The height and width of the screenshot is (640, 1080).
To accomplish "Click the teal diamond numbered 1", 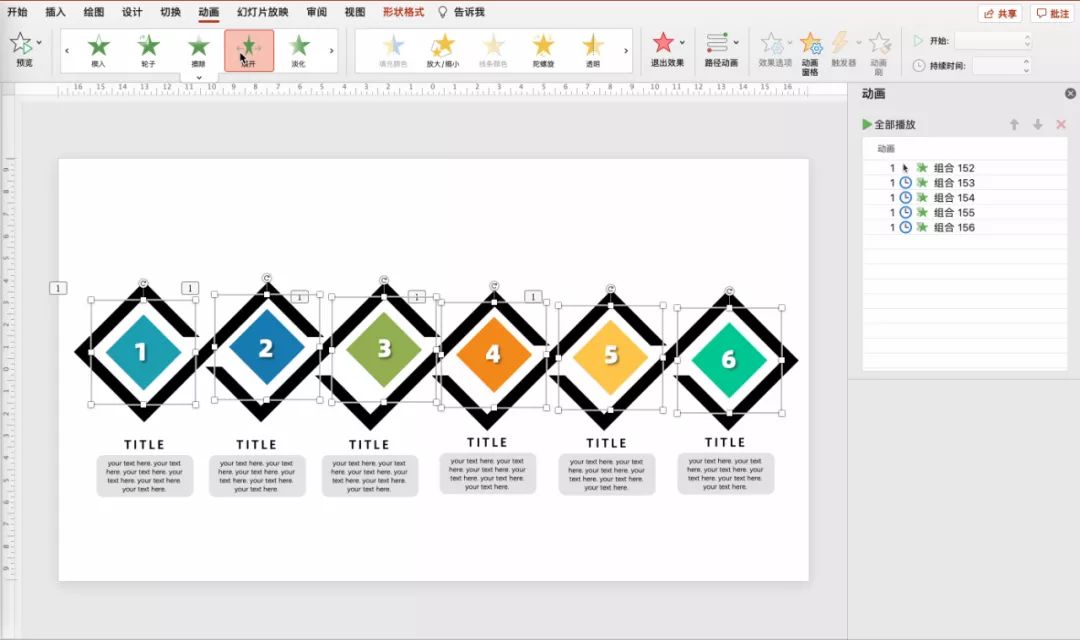I will pyautogui.click(x=143, y=352).
